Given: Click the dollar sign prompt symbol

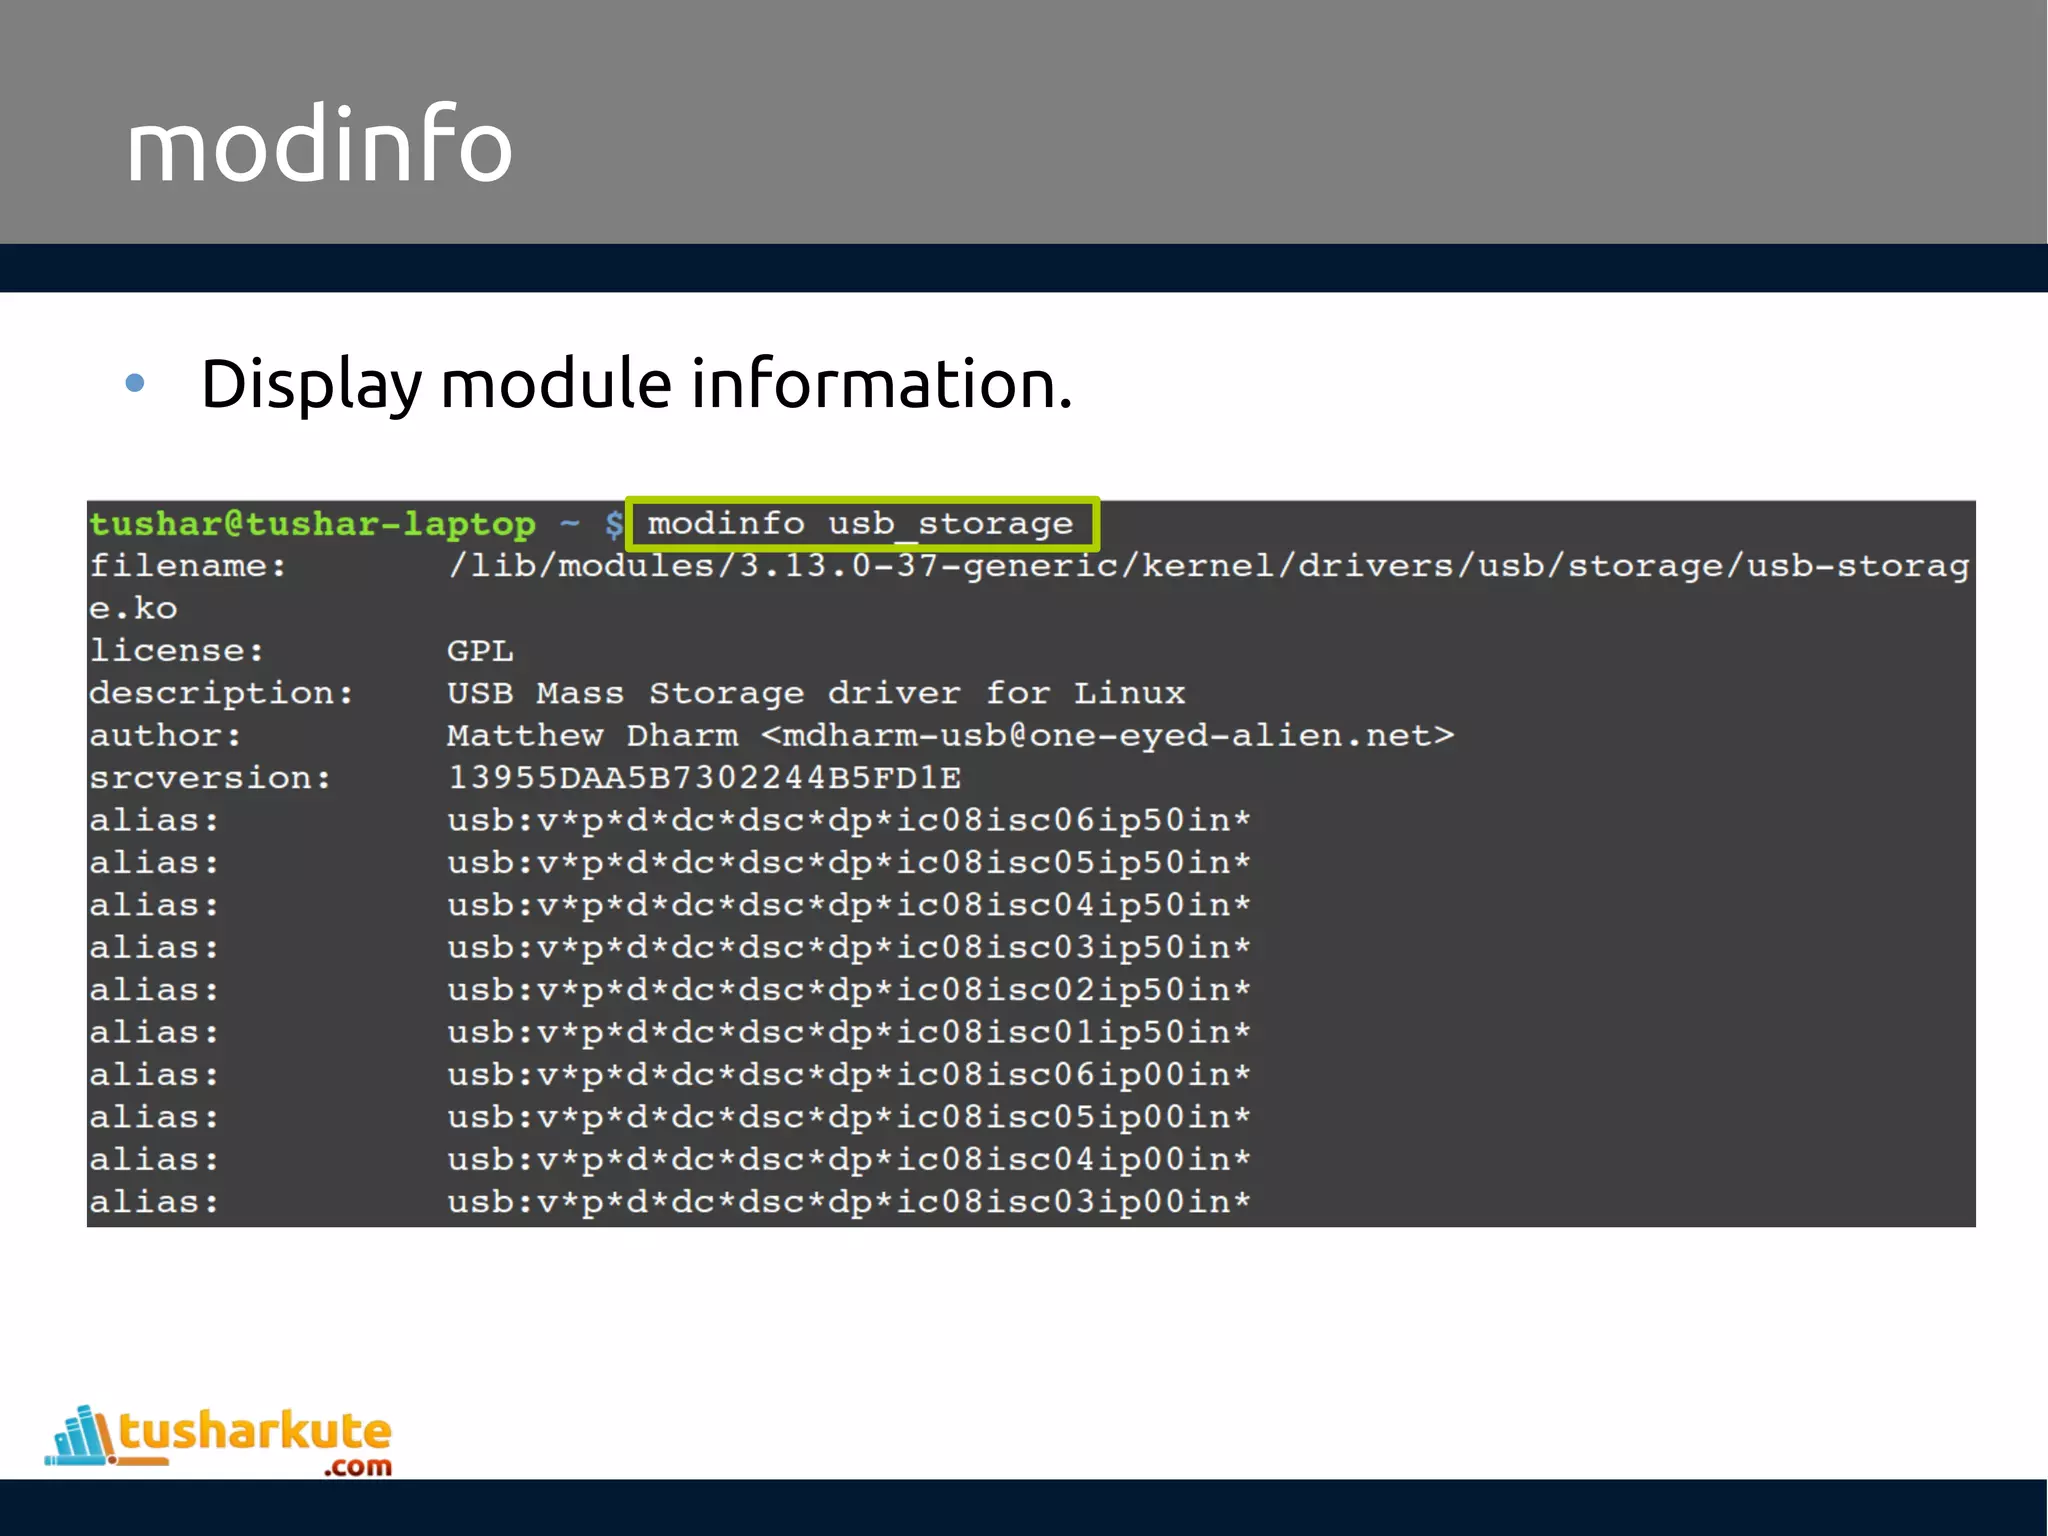Looking at the screenshot, I should (x=613, y=524).
